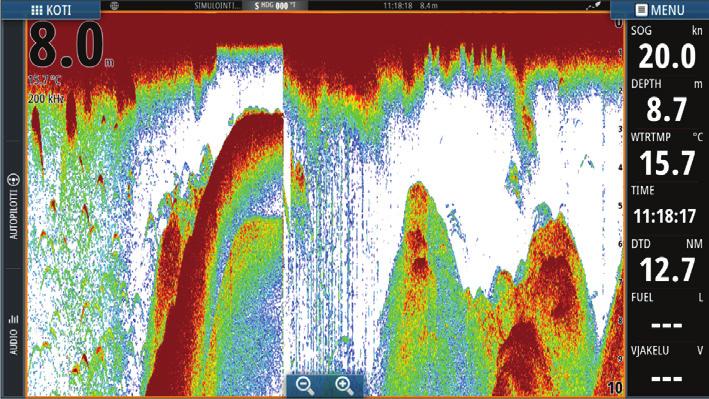The image size is (709, 399).
Task: Select the SOG speed data field
Action: 666,48
